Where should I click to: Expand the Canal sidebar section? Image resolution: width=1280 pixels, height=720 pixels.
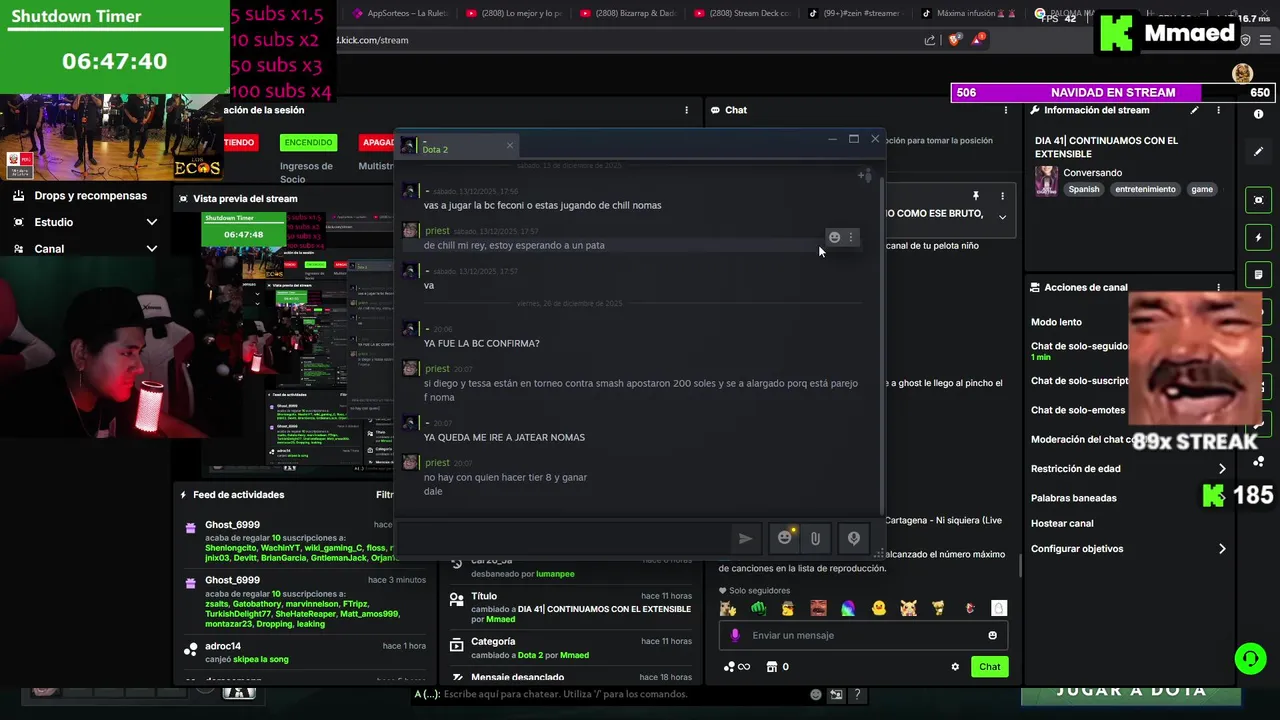[x=151, y=249]
